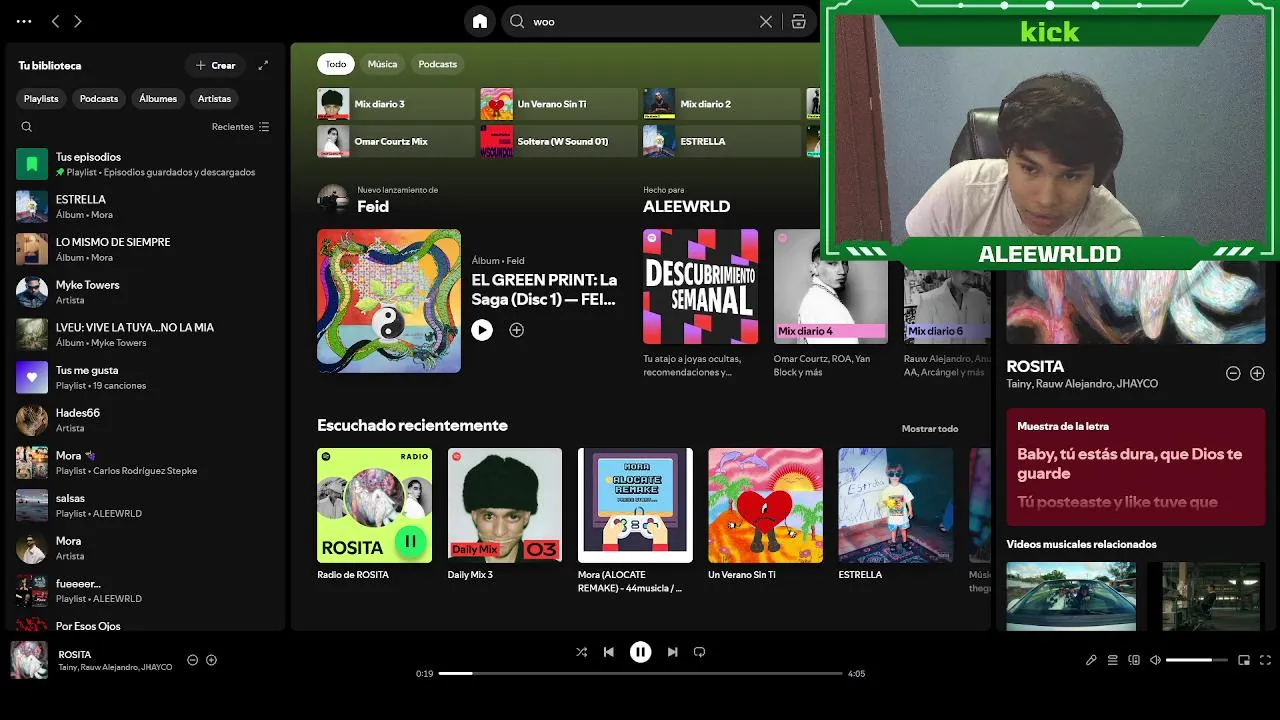Open Myke Towers artist in library

click(x=144, y=292)
